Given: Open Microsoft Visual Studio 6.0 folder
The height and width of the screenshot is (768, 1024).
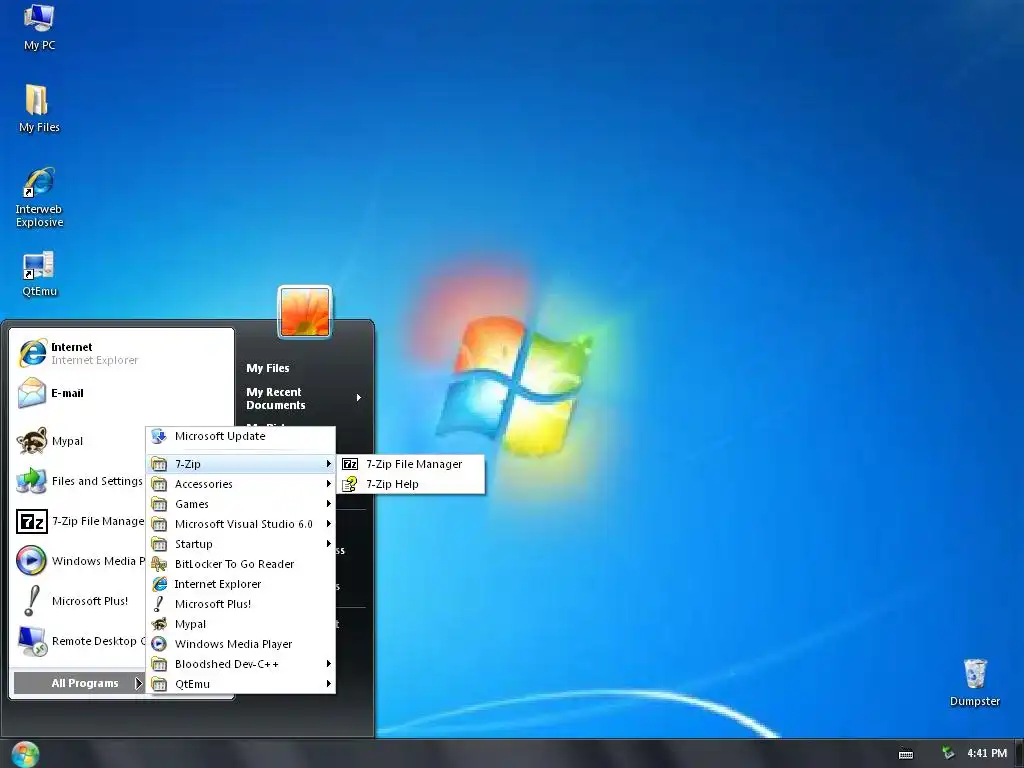Looking at the screenshot, I should click(x=240, y=524).
